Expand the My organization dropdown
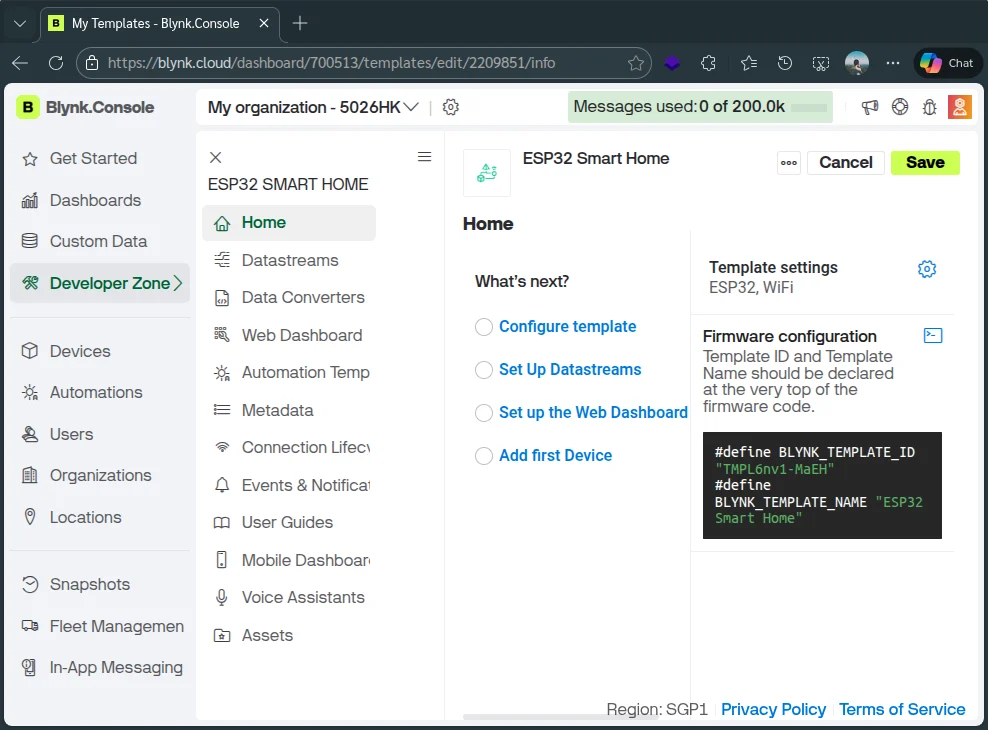The image size is (988, 730). pos(410,107)
